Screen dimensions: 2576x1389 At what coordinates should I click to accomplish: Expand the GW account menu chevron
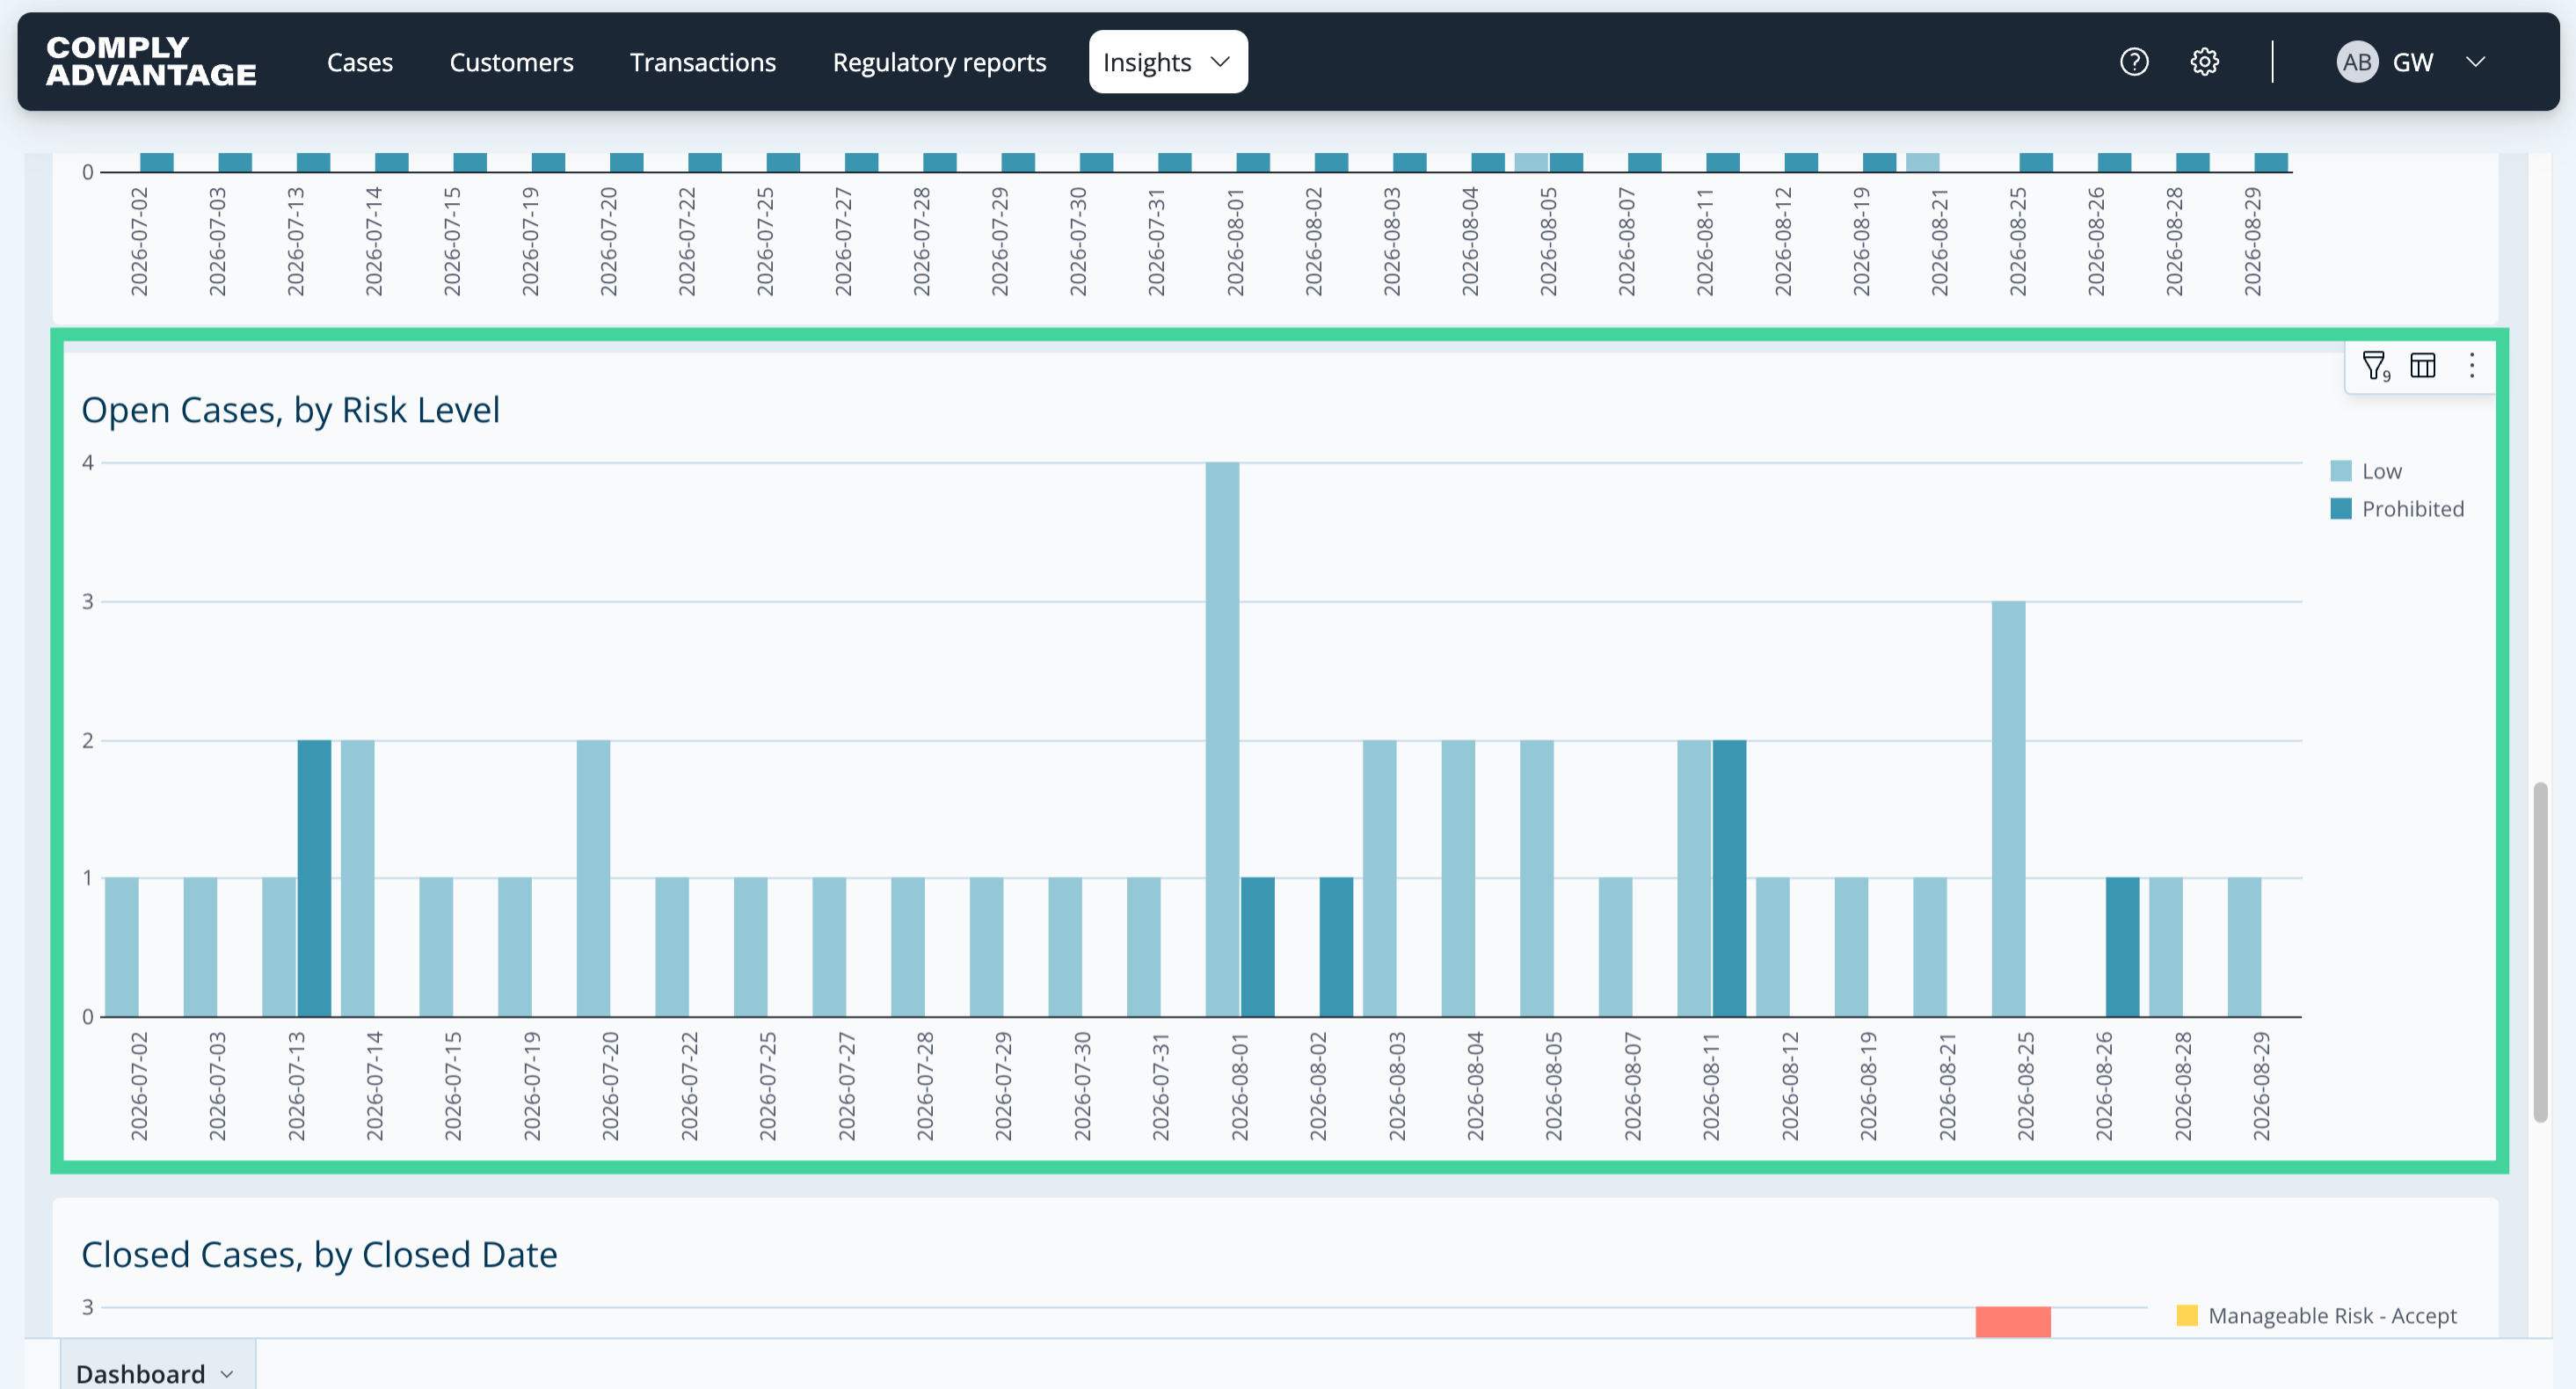click(2476, 62)
